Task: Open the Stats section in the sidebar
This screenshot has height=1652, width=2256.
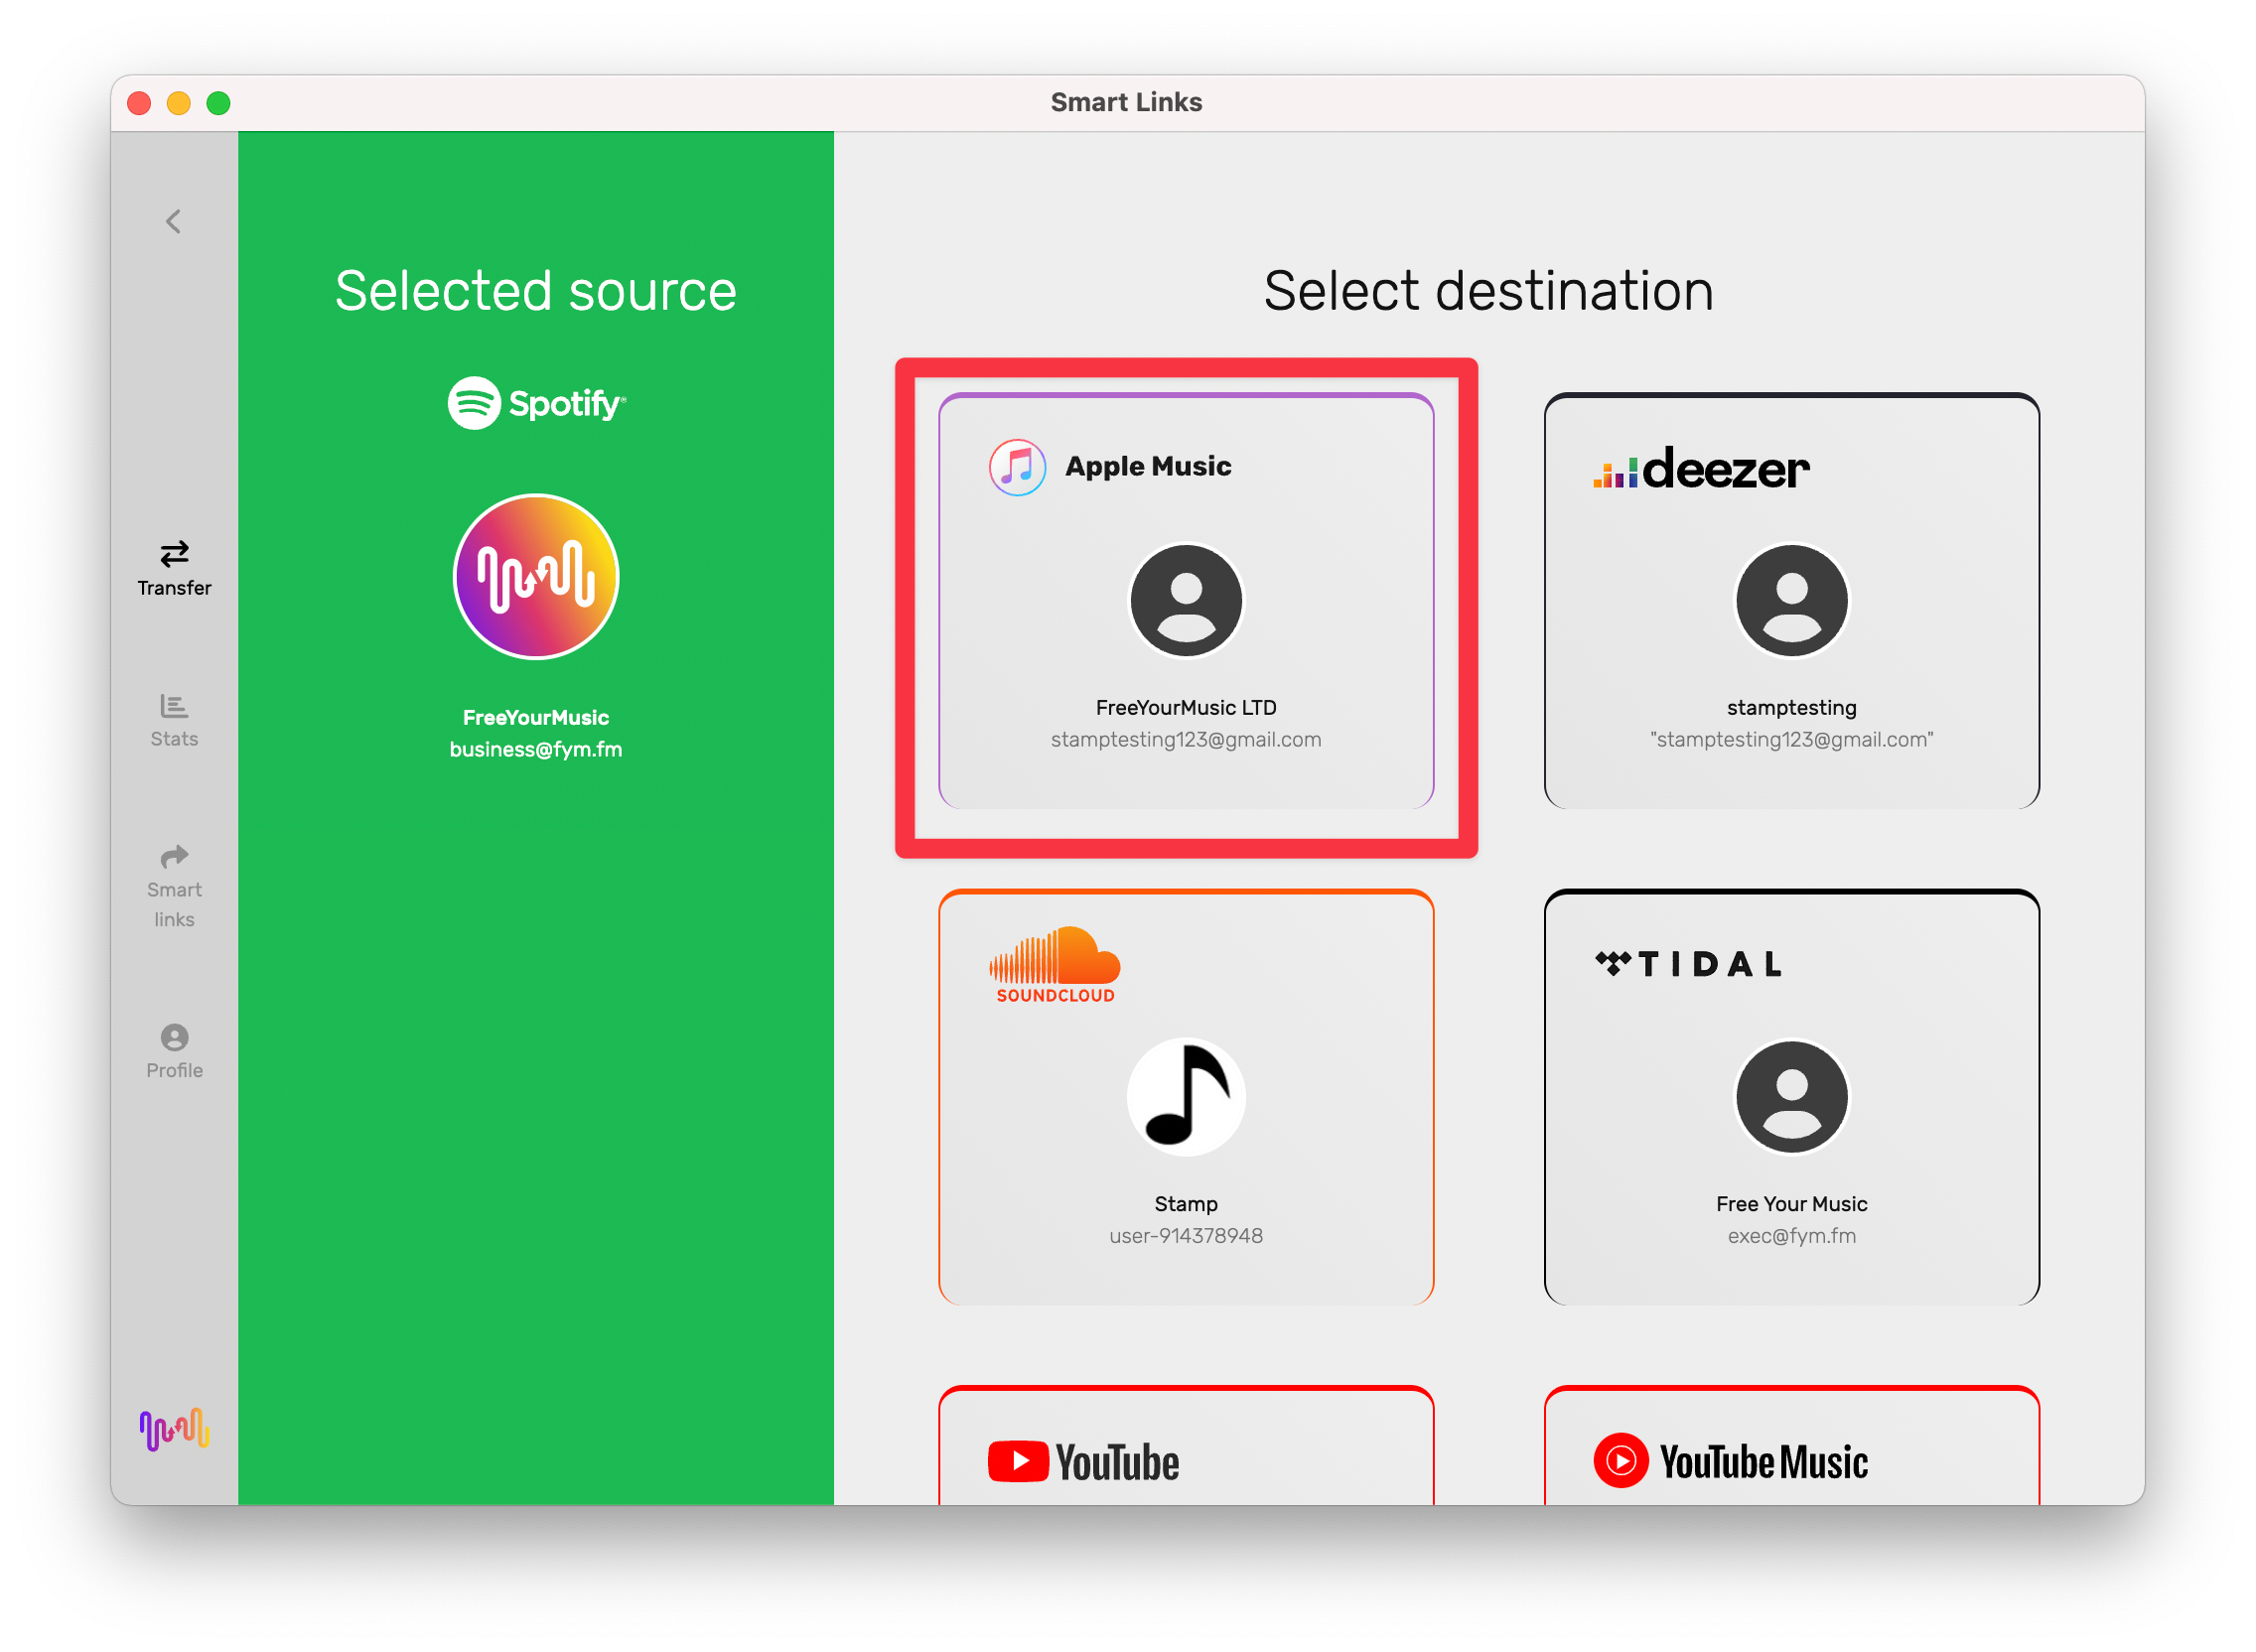Action: click(x=174, y=721)
